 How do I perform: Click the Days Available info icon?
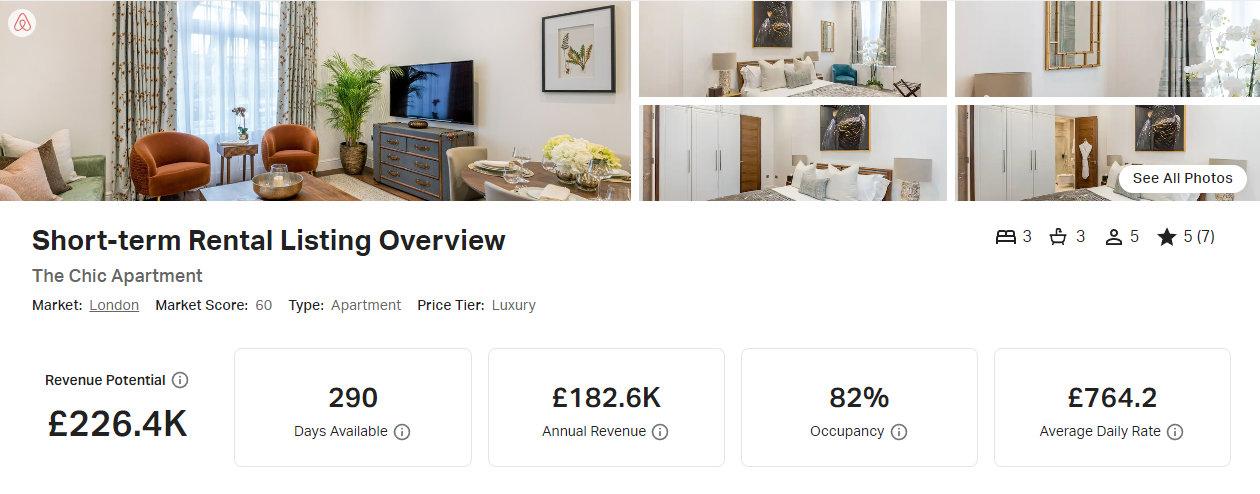pyautogui.click(x=402, y=432)
